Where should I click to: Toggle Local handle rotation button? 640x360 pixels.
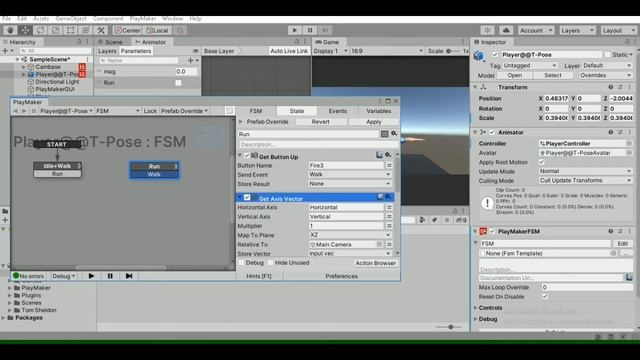158,31
